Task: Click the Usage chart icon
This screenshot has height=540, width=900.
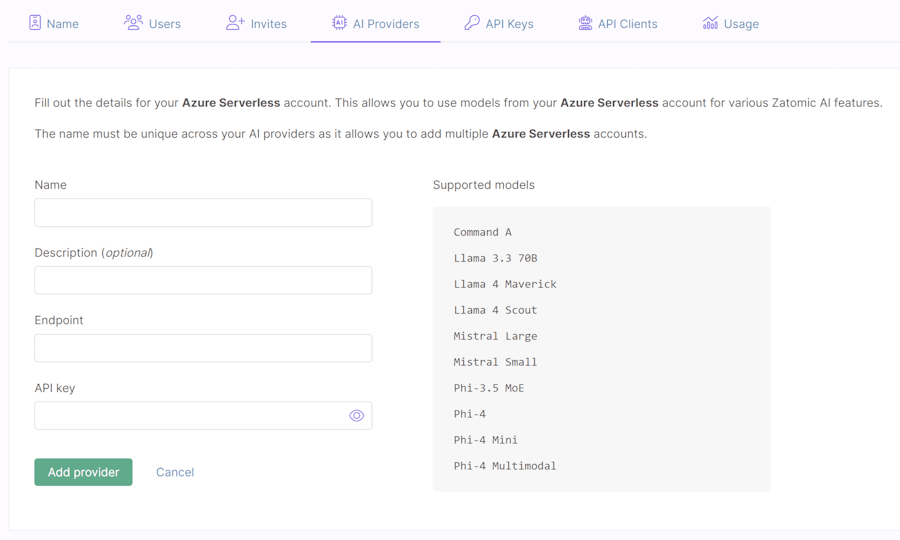Action: click(710, 23)
